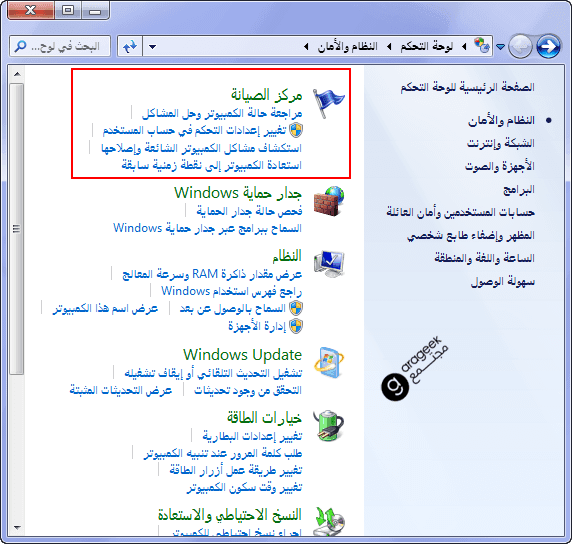The image size is (572, 544).
Task: Click the back navigation arrow button
Action: tap(520, 47)
